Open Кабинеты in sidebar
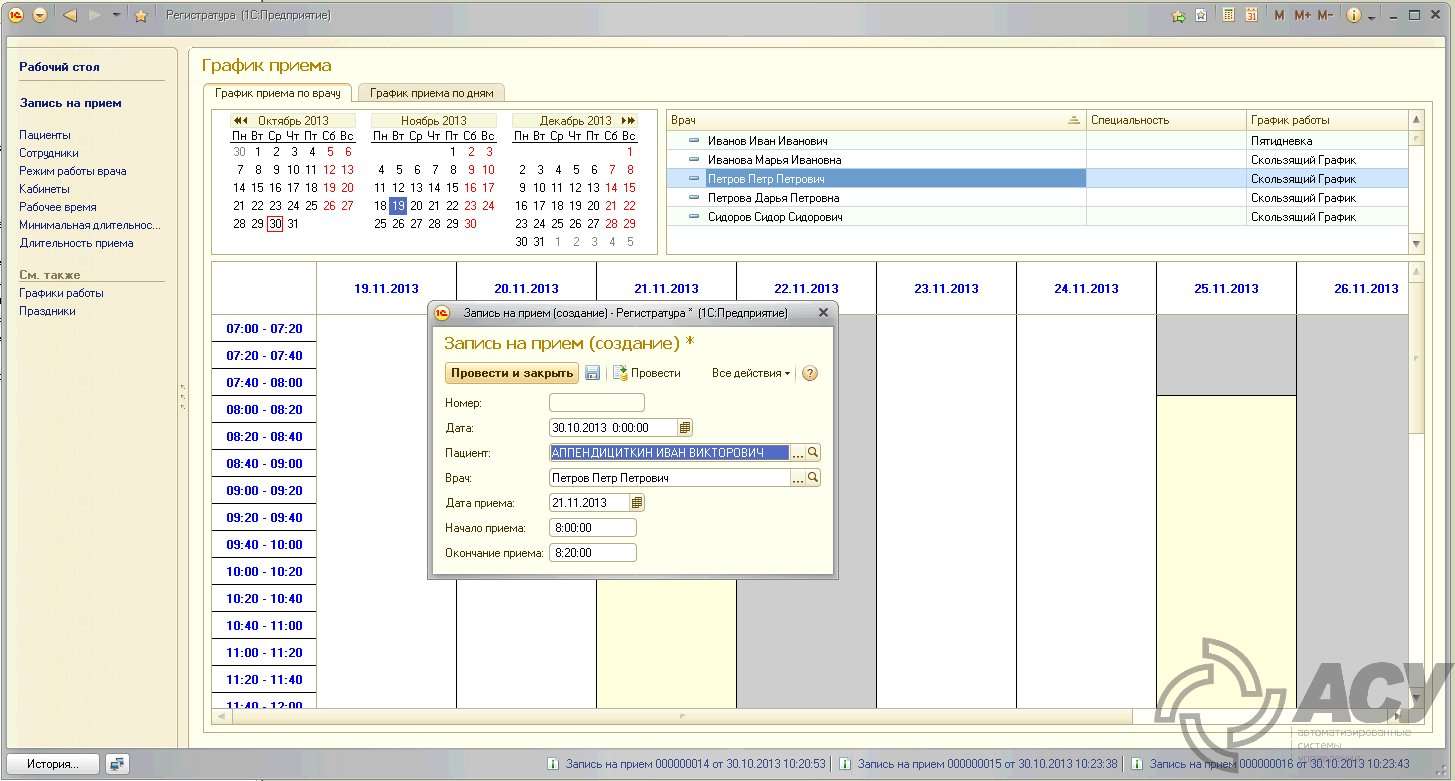Viewport: 1455px width, 781px height. (44, 189)
